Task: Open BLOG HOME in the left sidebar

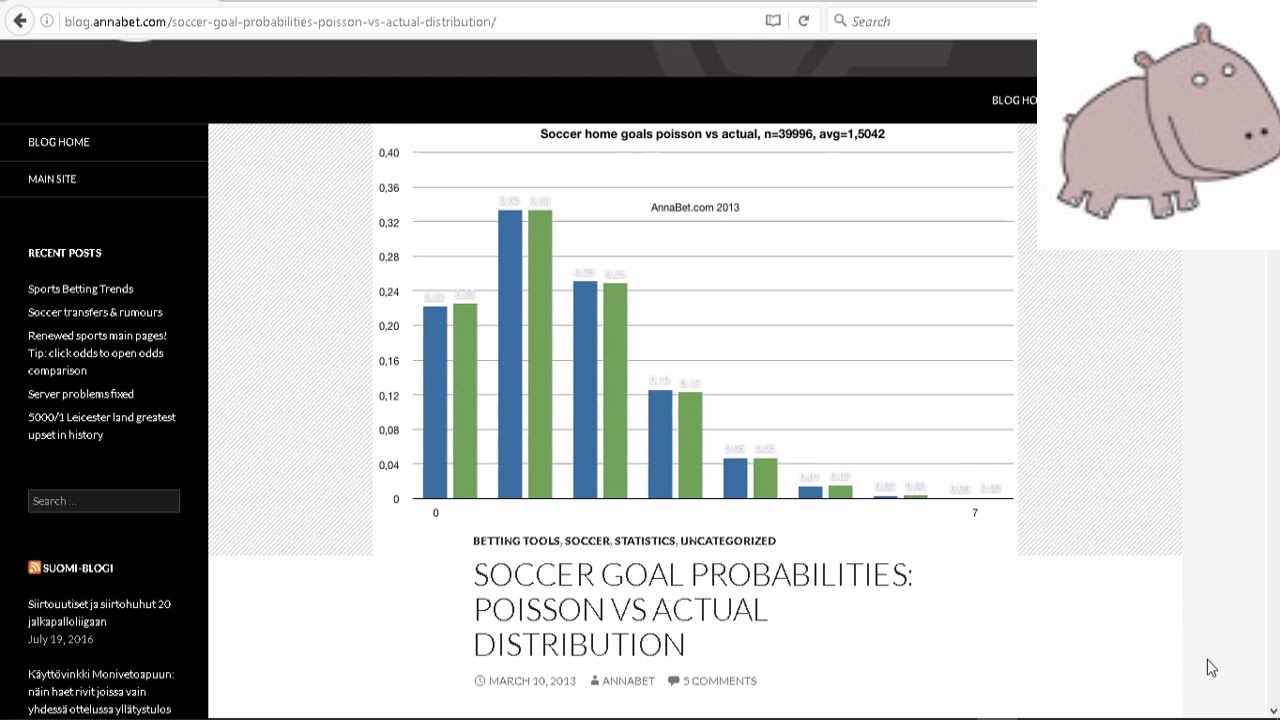Action: pyautogui.click(x=59, y=142)
